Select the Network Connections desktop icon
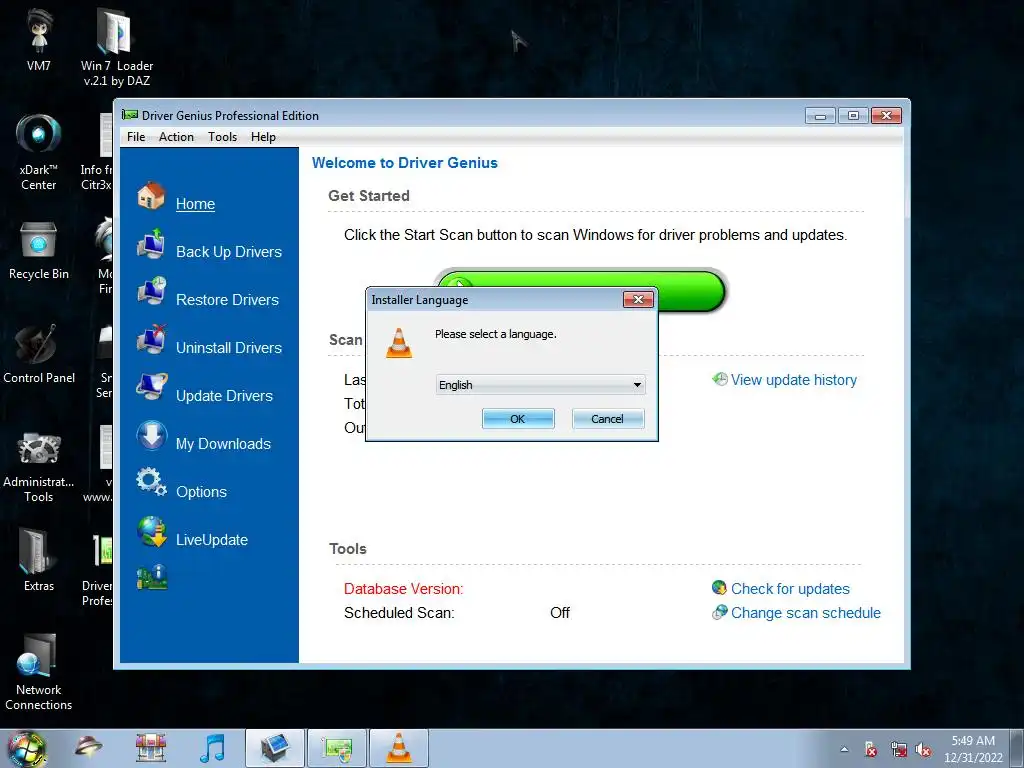The width and height of the screenshot is (1024, 768). (39, 671)
